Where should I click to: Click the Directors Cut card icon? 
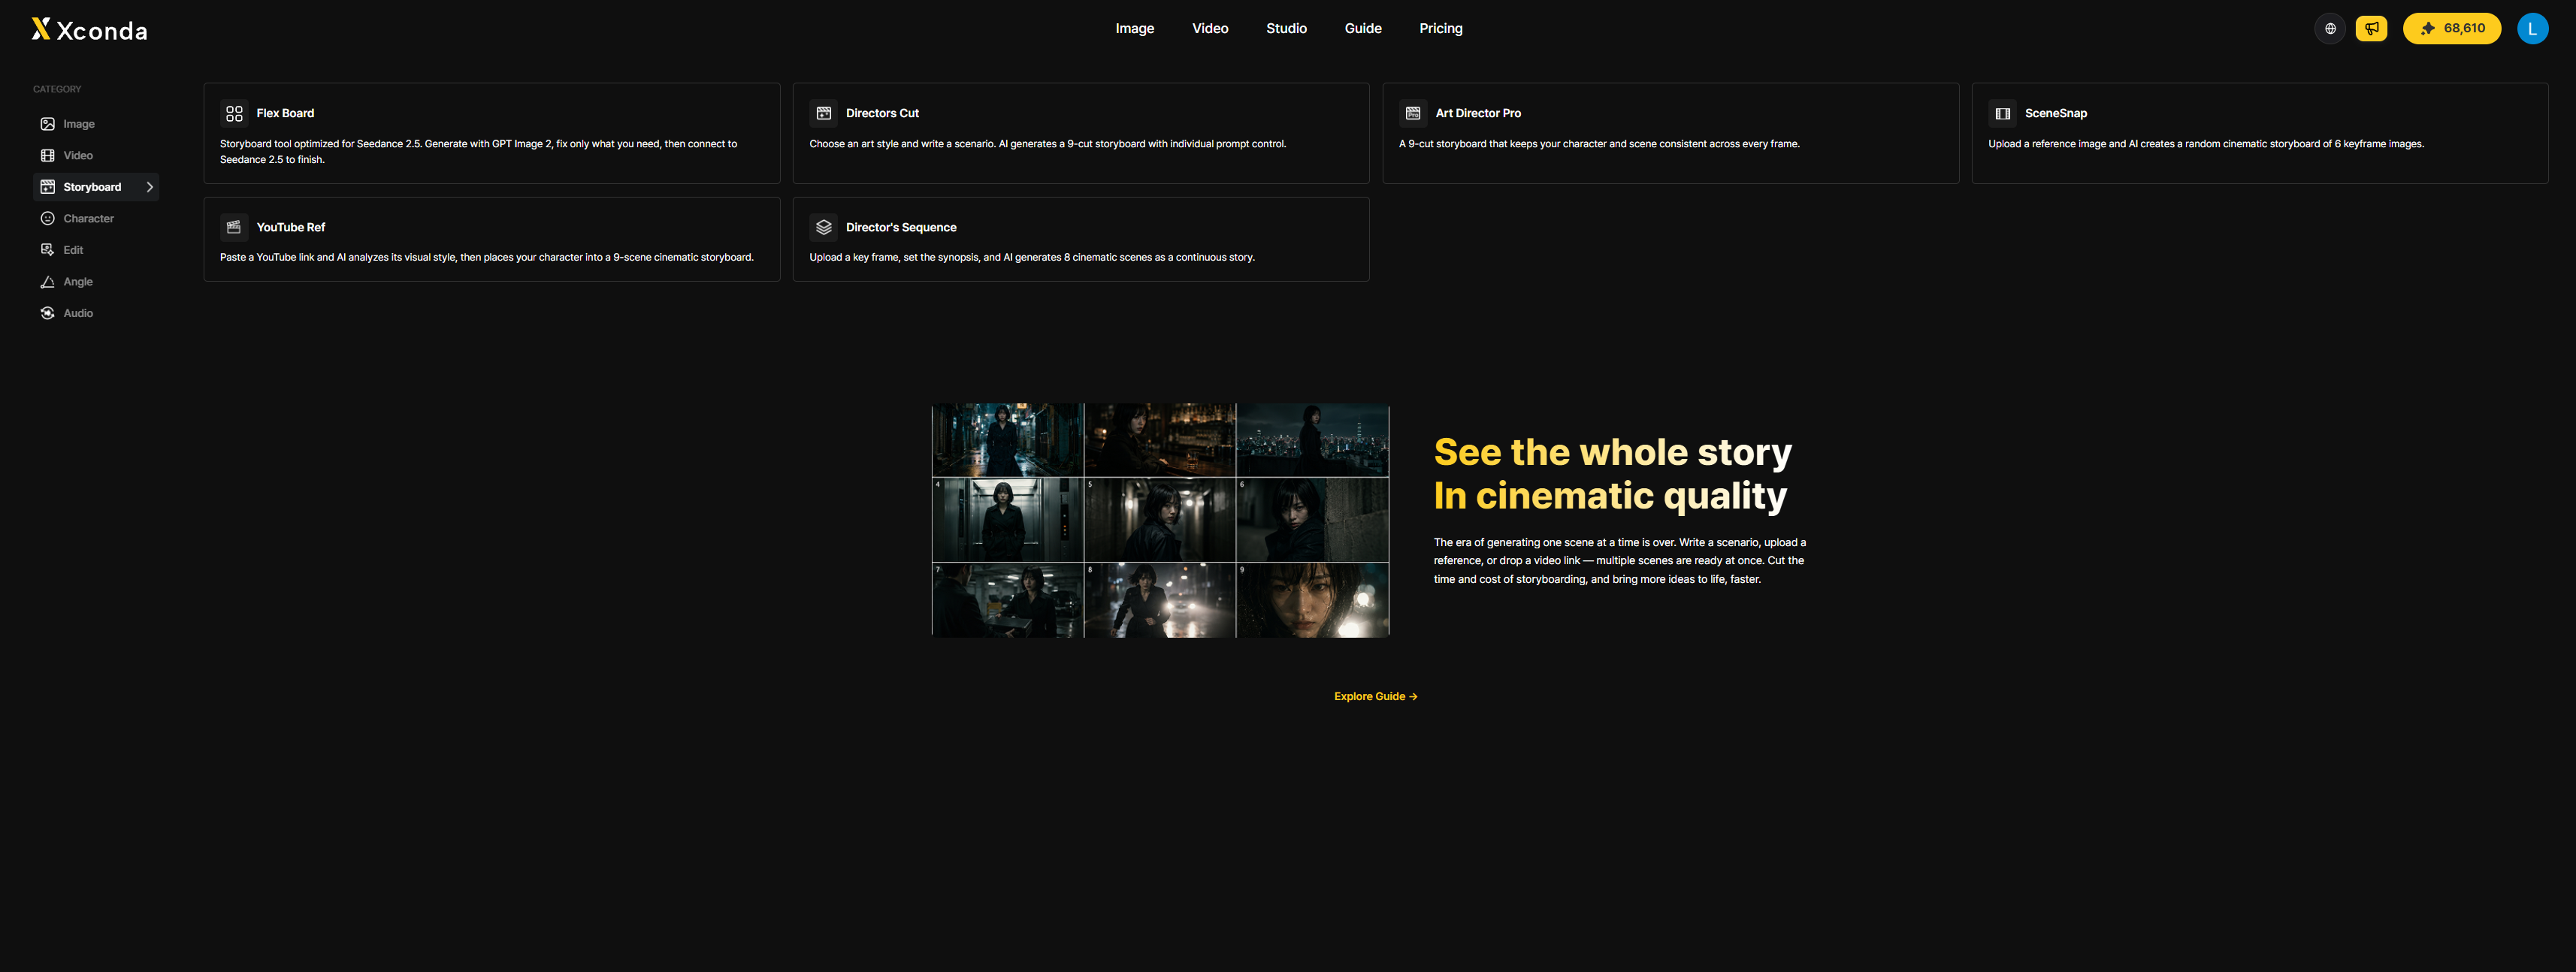[x=824, y=113]
